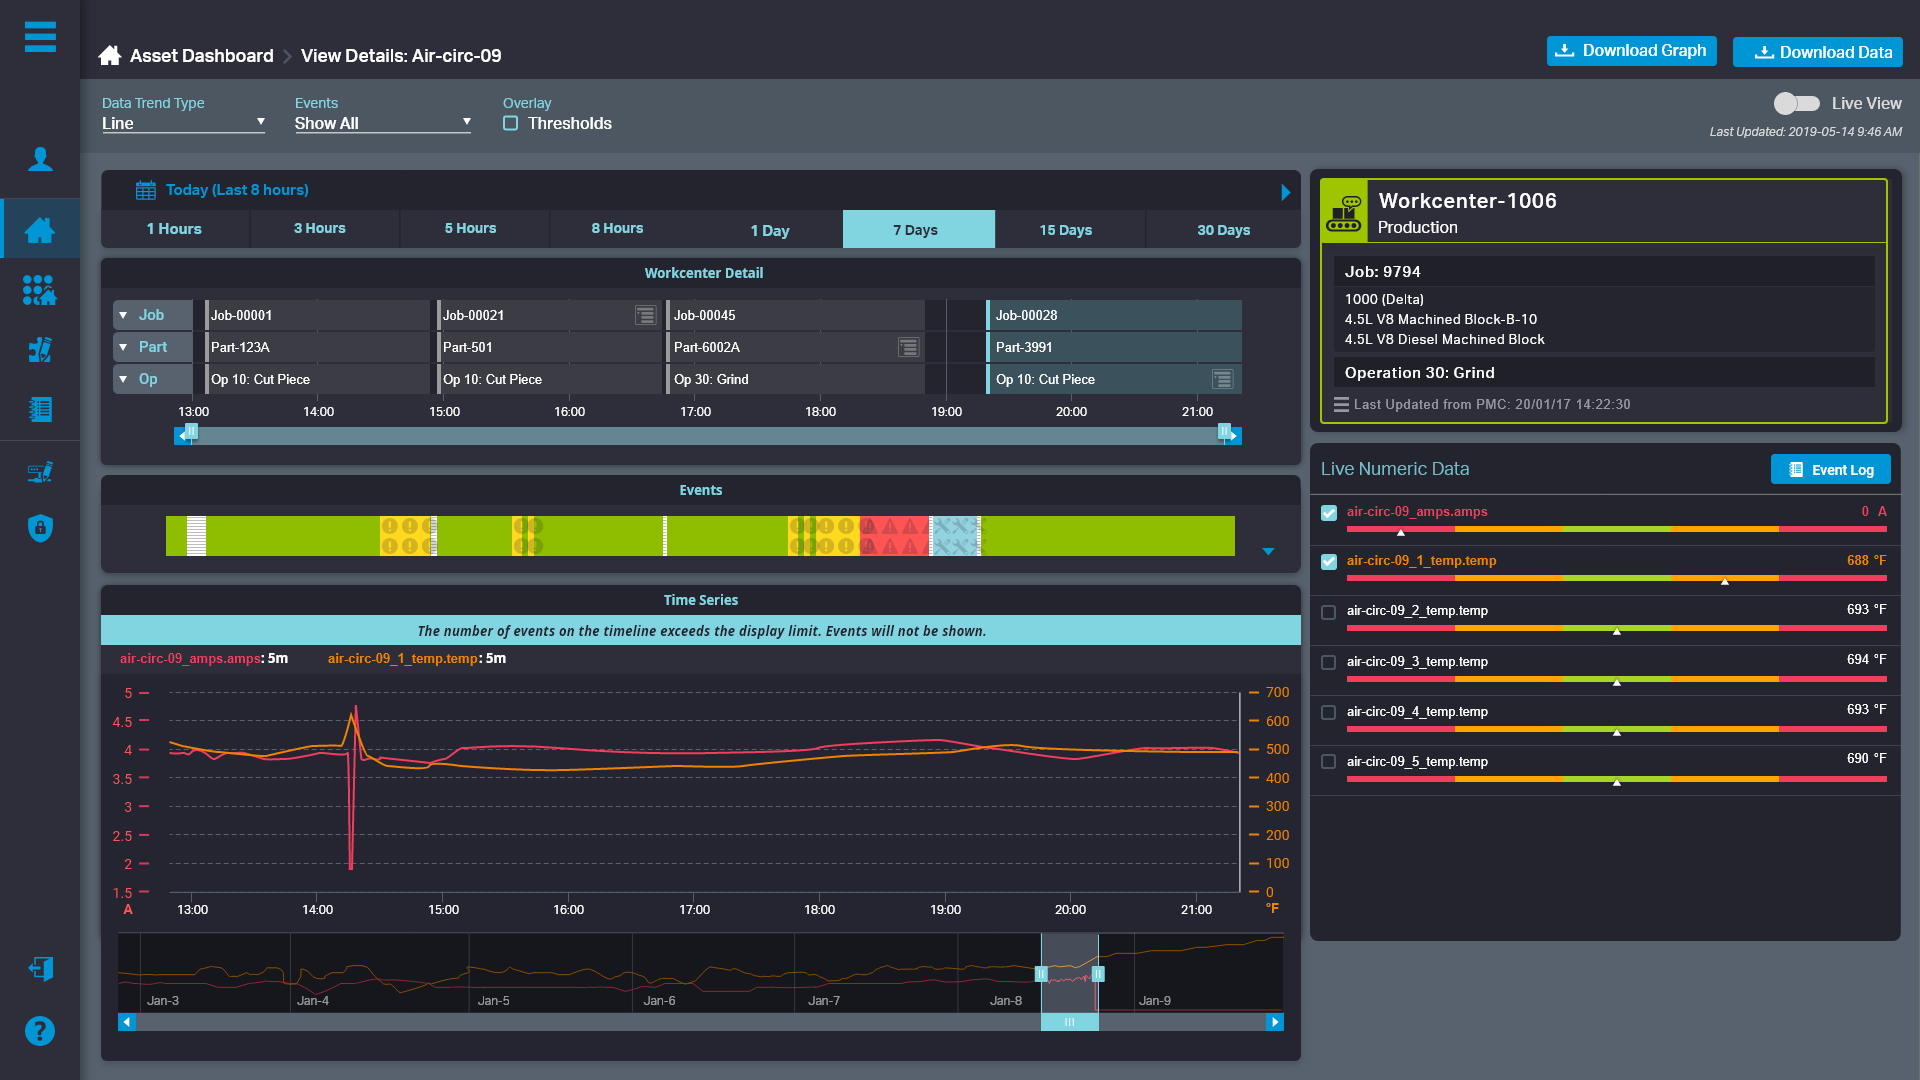Screen dimensions: 1920x1080
Task: Select the 15 Days tab
Action: pyautogui.click(x=1065, y=230)
